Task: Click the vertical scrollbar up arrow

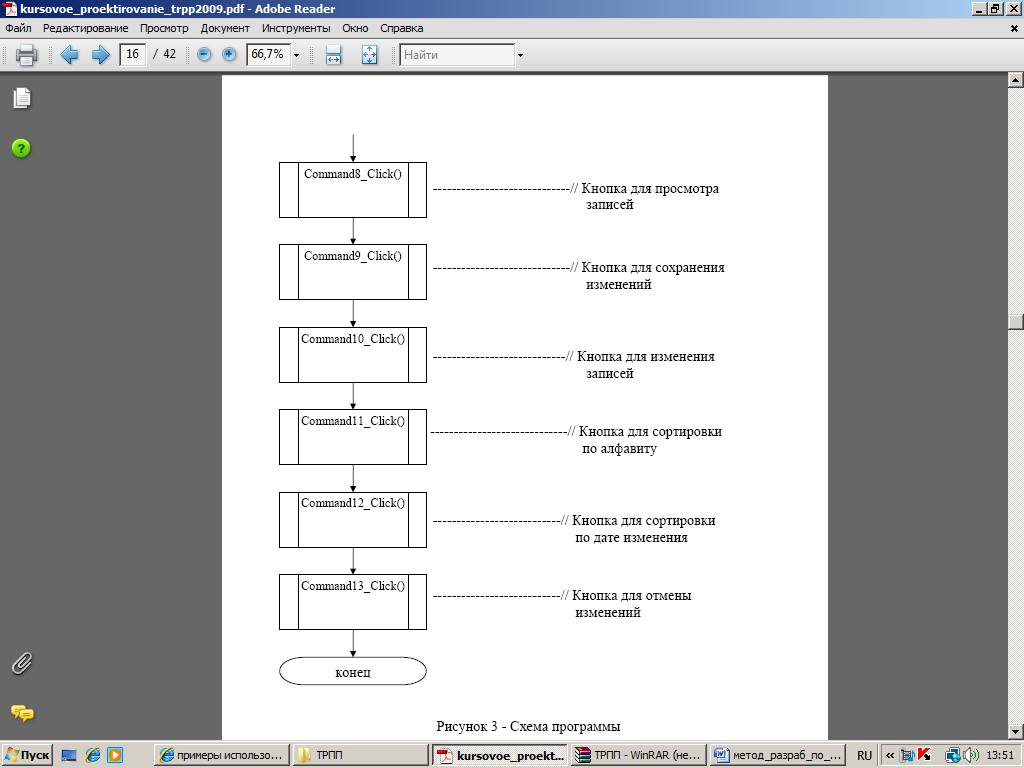Action: 1016,80
